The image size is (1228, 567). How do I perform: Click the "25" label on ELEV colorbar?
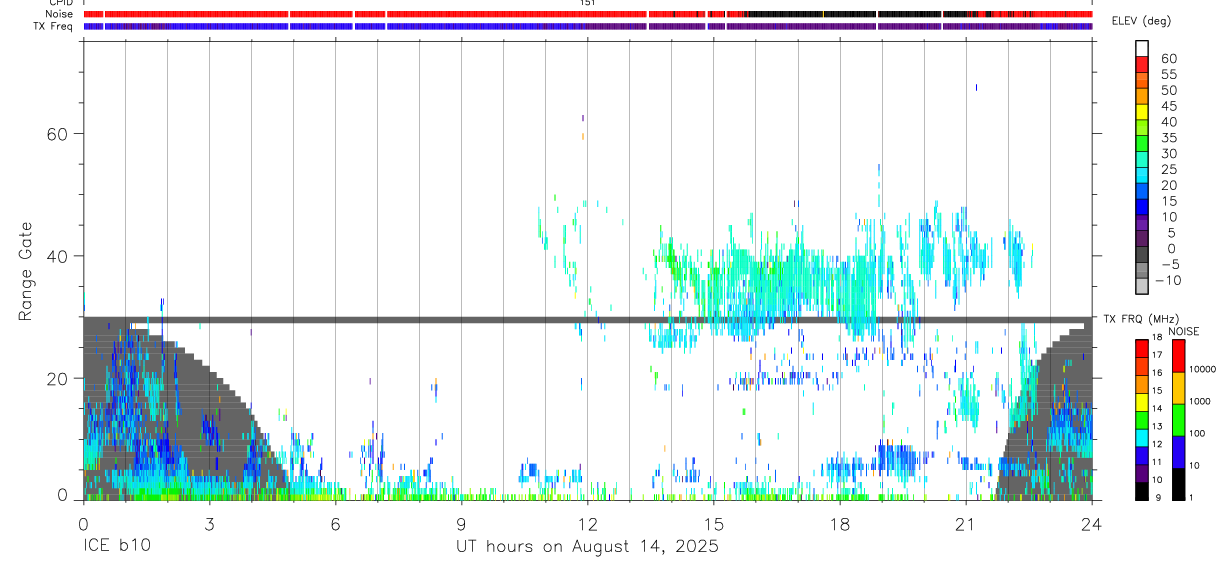pos(1168,169)
